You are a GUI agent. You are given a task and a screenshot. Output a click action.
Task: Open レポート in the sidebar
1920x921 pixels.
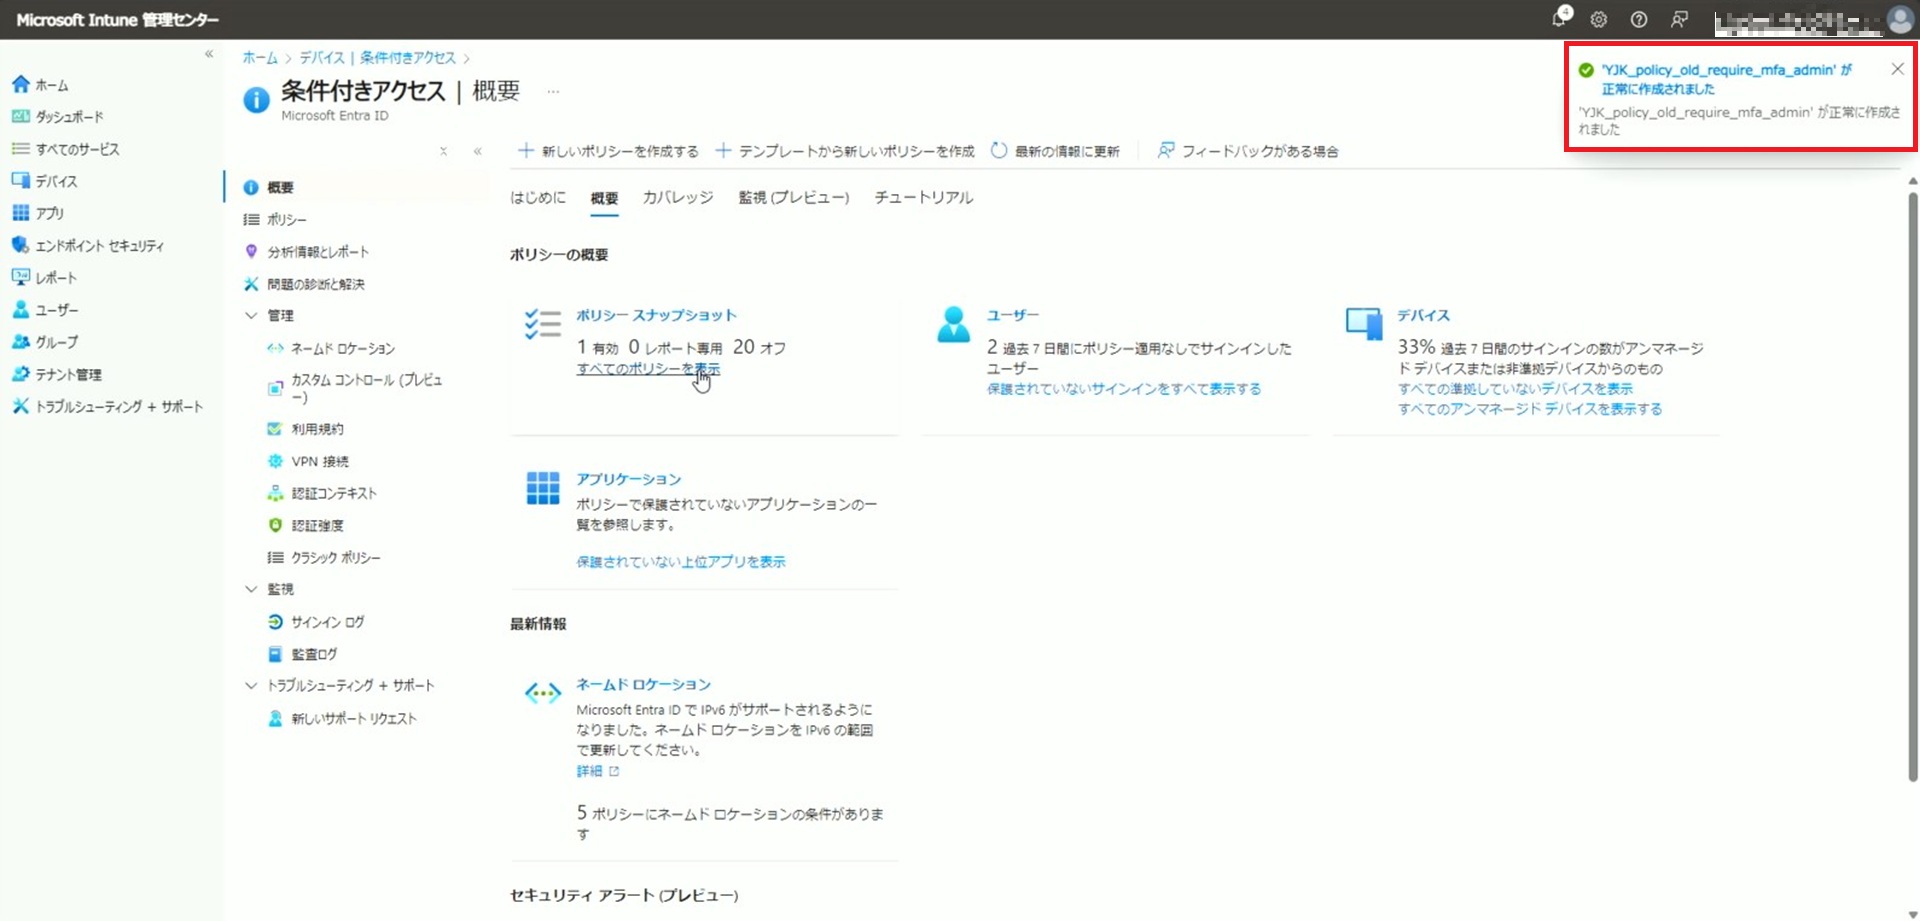pyautogui.click(x=56, y=277)
